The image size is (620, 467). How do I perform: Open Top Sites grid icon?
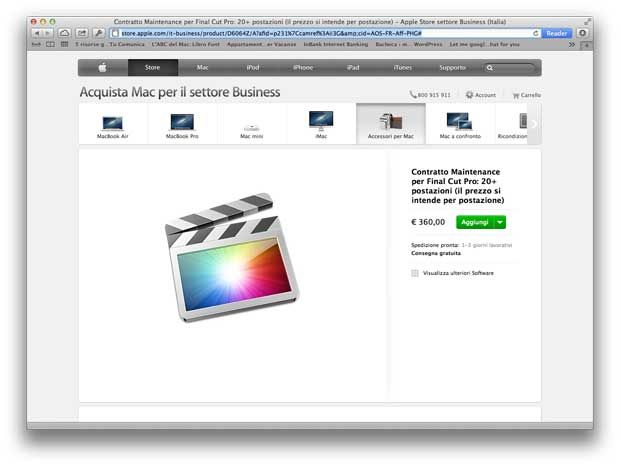pos(64,44)
